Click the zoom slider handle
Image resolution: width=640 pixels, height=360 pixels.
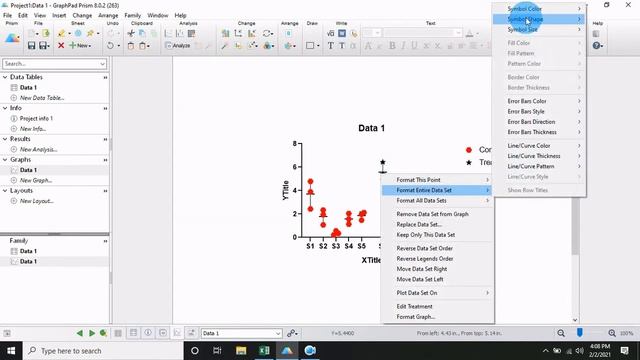[x=580, y=333]
